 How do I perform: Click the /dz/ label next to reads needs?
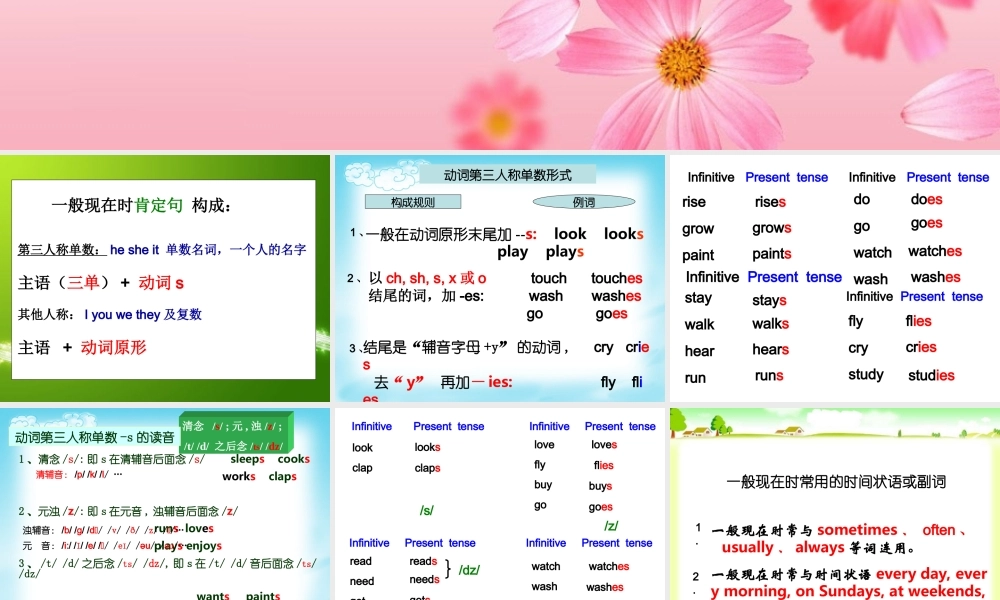pos(469,570)
